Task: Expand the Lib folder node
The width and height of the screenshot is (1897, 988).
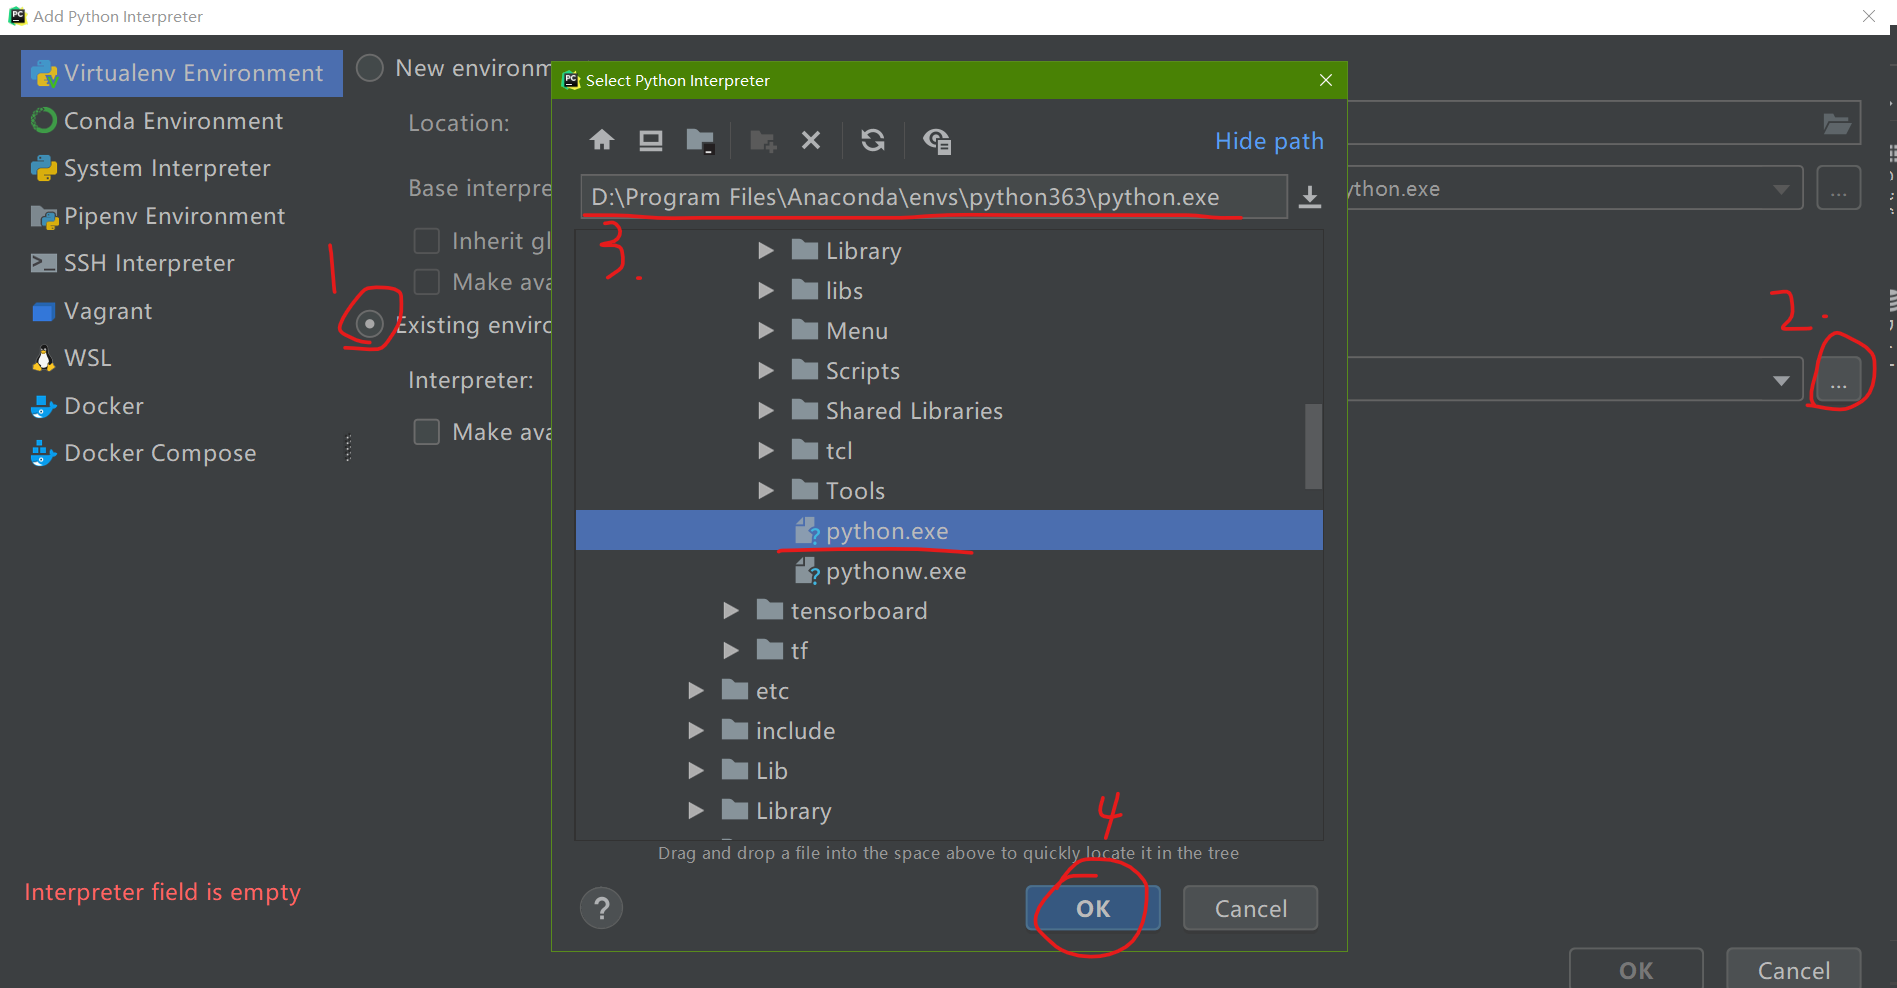Action: click(696, 771)
